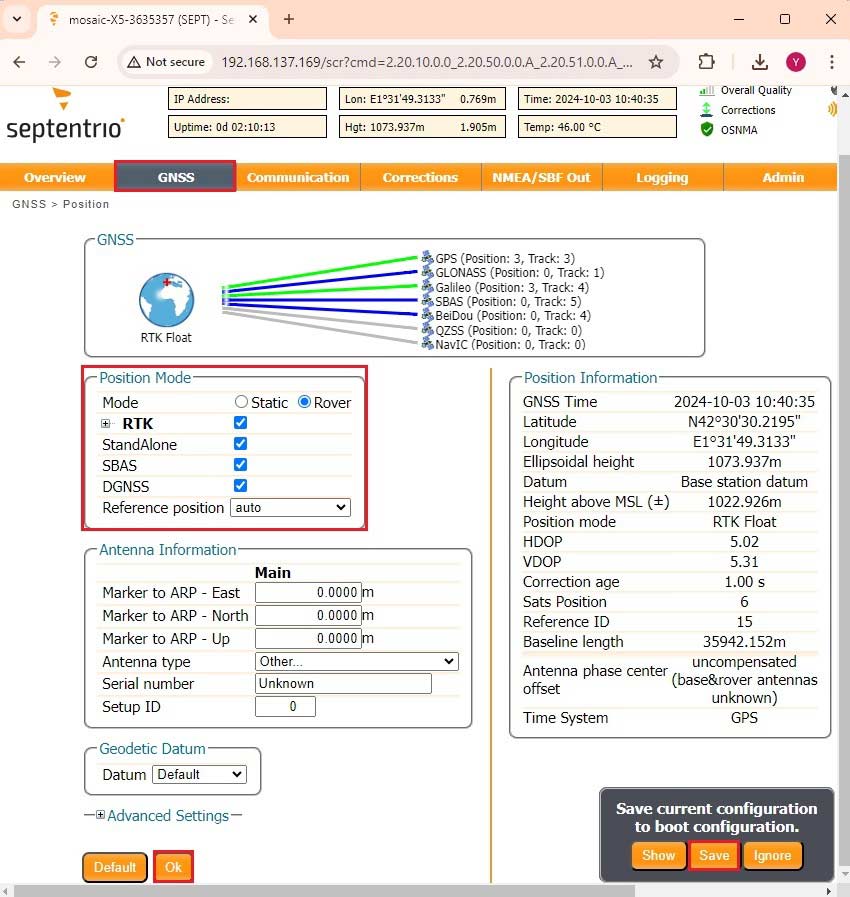Image resolution: width=850 pixels, height=897 pixels.
Task: Click the RTK Float globe icon
Action: tap(166, 296)
